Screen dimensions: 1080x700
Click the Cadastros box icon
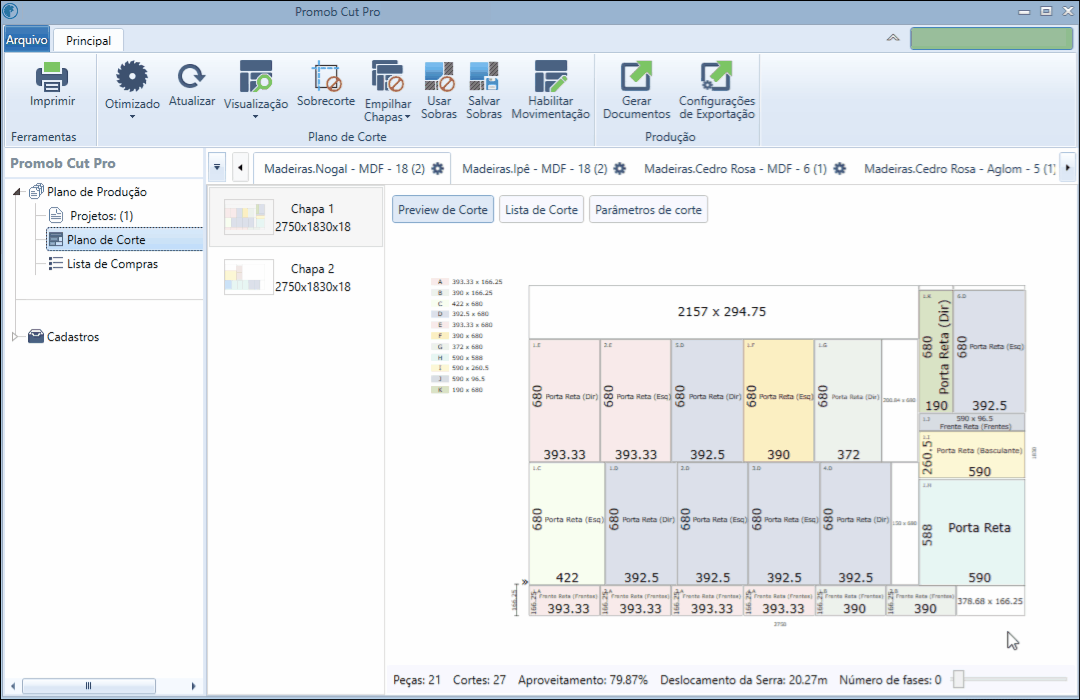[36, 336]
